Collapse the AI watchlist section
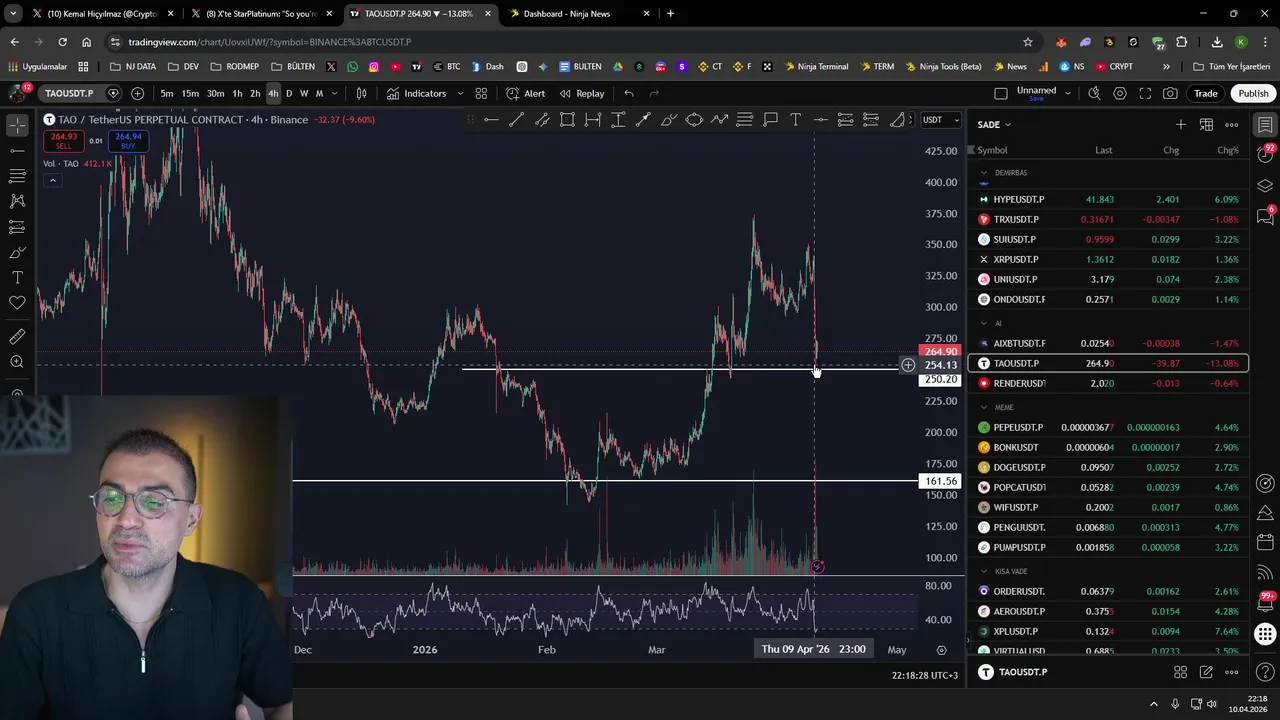Screen dimensions: 1280x720 (984, 323)
